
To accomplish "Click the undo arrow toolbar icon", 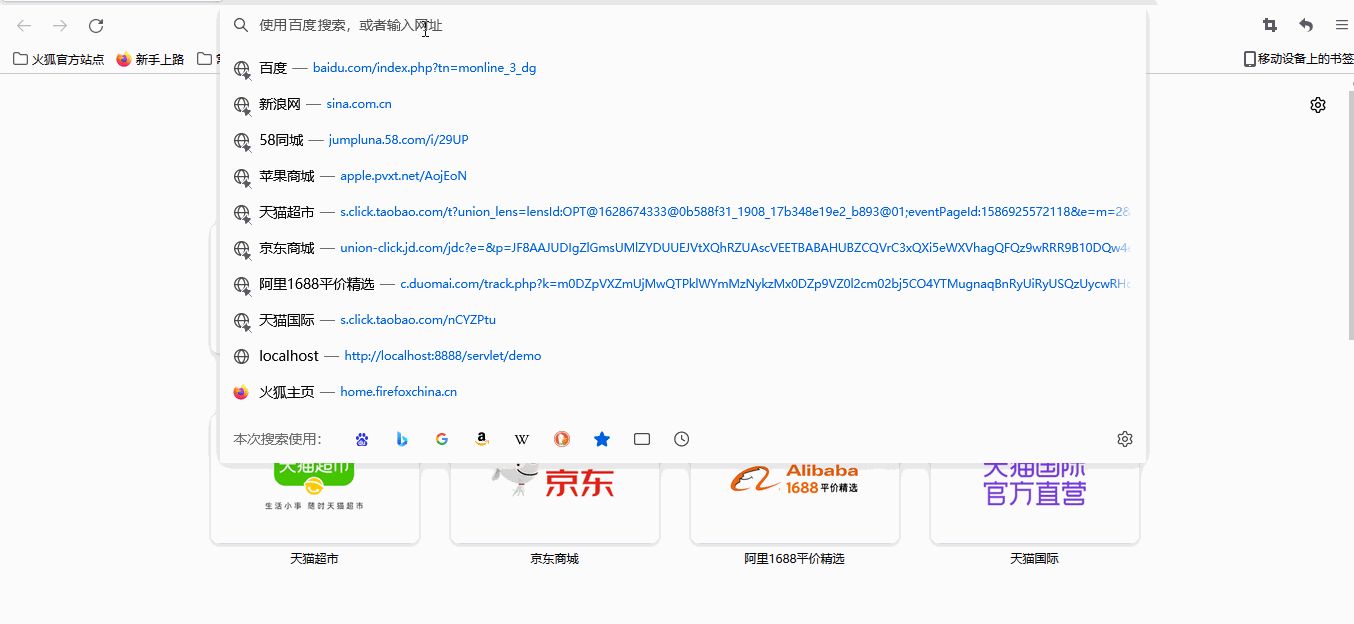I will 1306,25.
